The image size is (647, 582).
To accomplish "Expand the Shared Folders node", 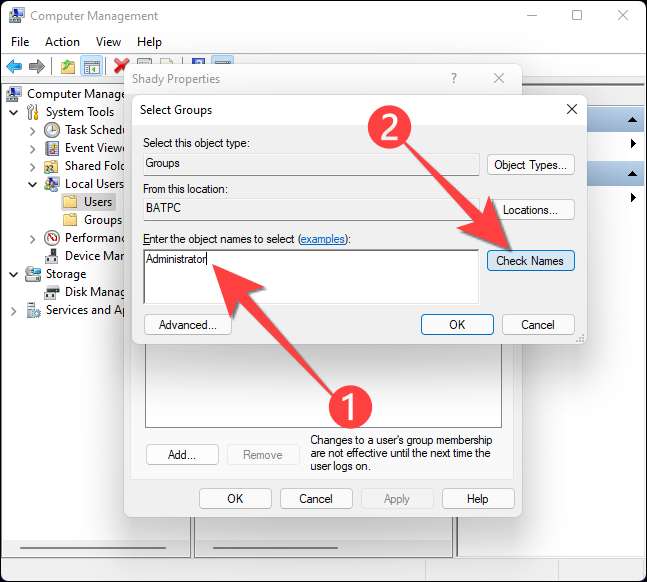I will pos(33,167).
